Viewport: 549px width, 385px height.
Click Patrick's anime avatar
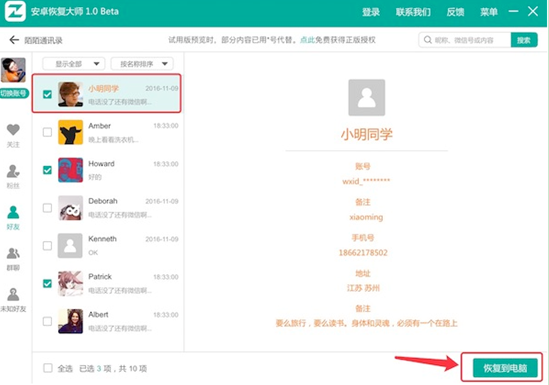(x=70, y=284)
